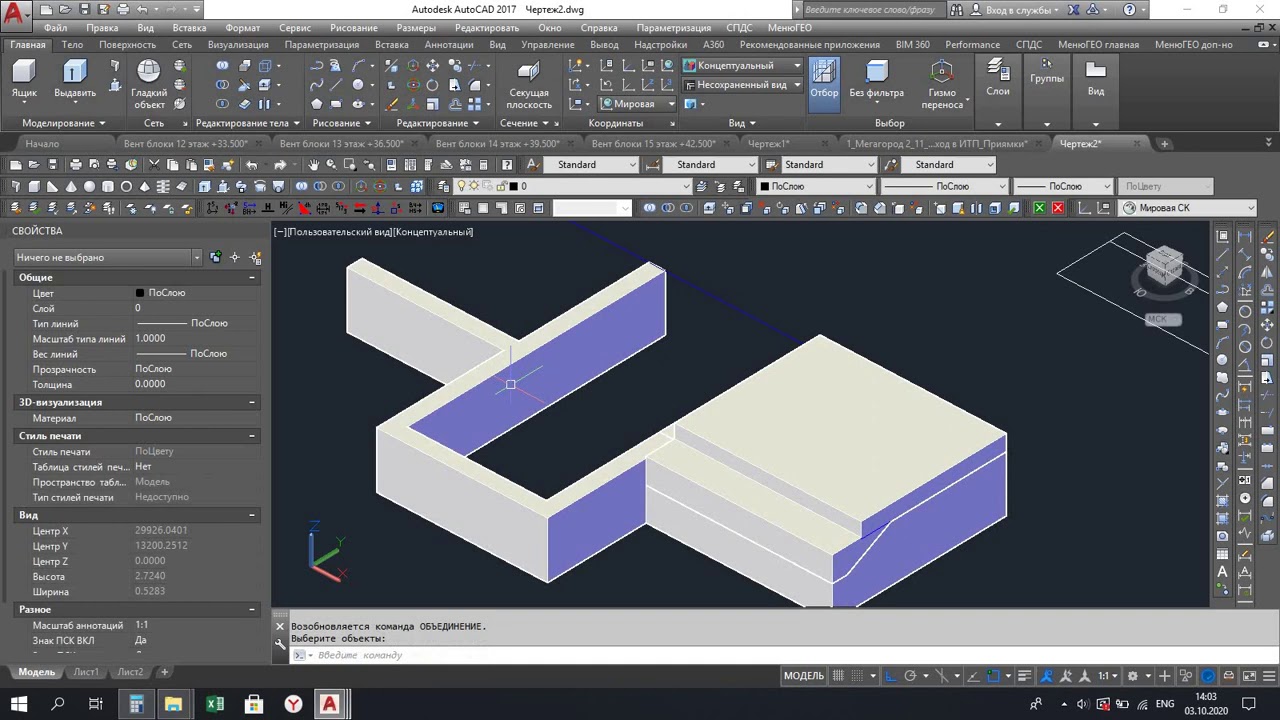Open the 'Ничего не выбрано' selection dropdown

(107, 257)
